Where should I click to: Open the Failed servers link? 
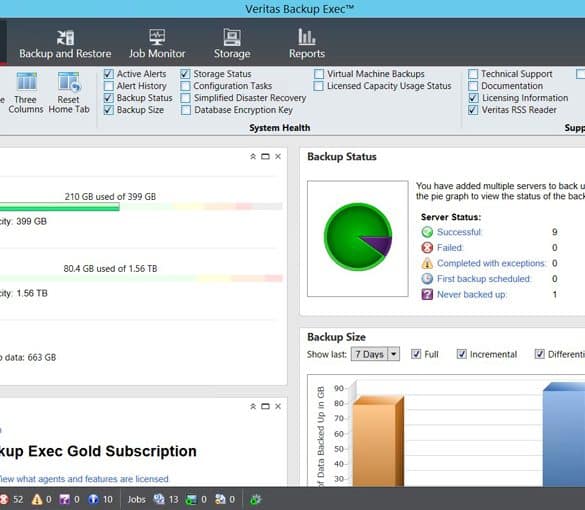point(450,248)
